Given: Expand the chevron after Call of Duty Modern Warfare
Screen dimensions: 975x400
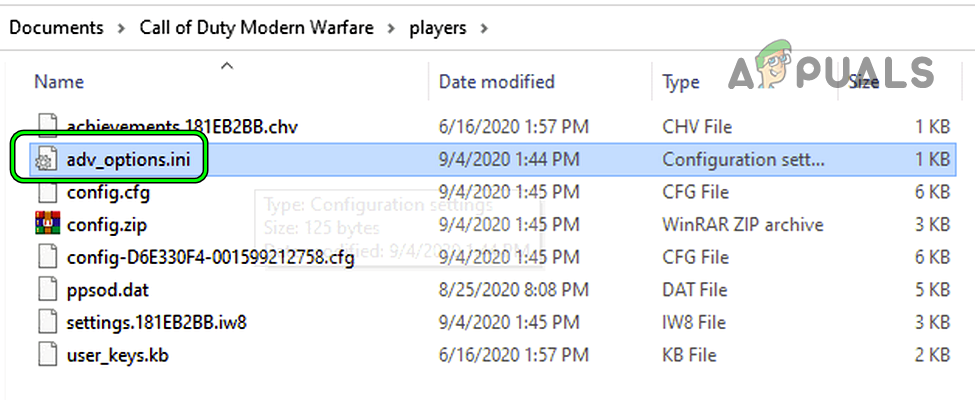Looking at the screenshot, I should pos(390,28).
